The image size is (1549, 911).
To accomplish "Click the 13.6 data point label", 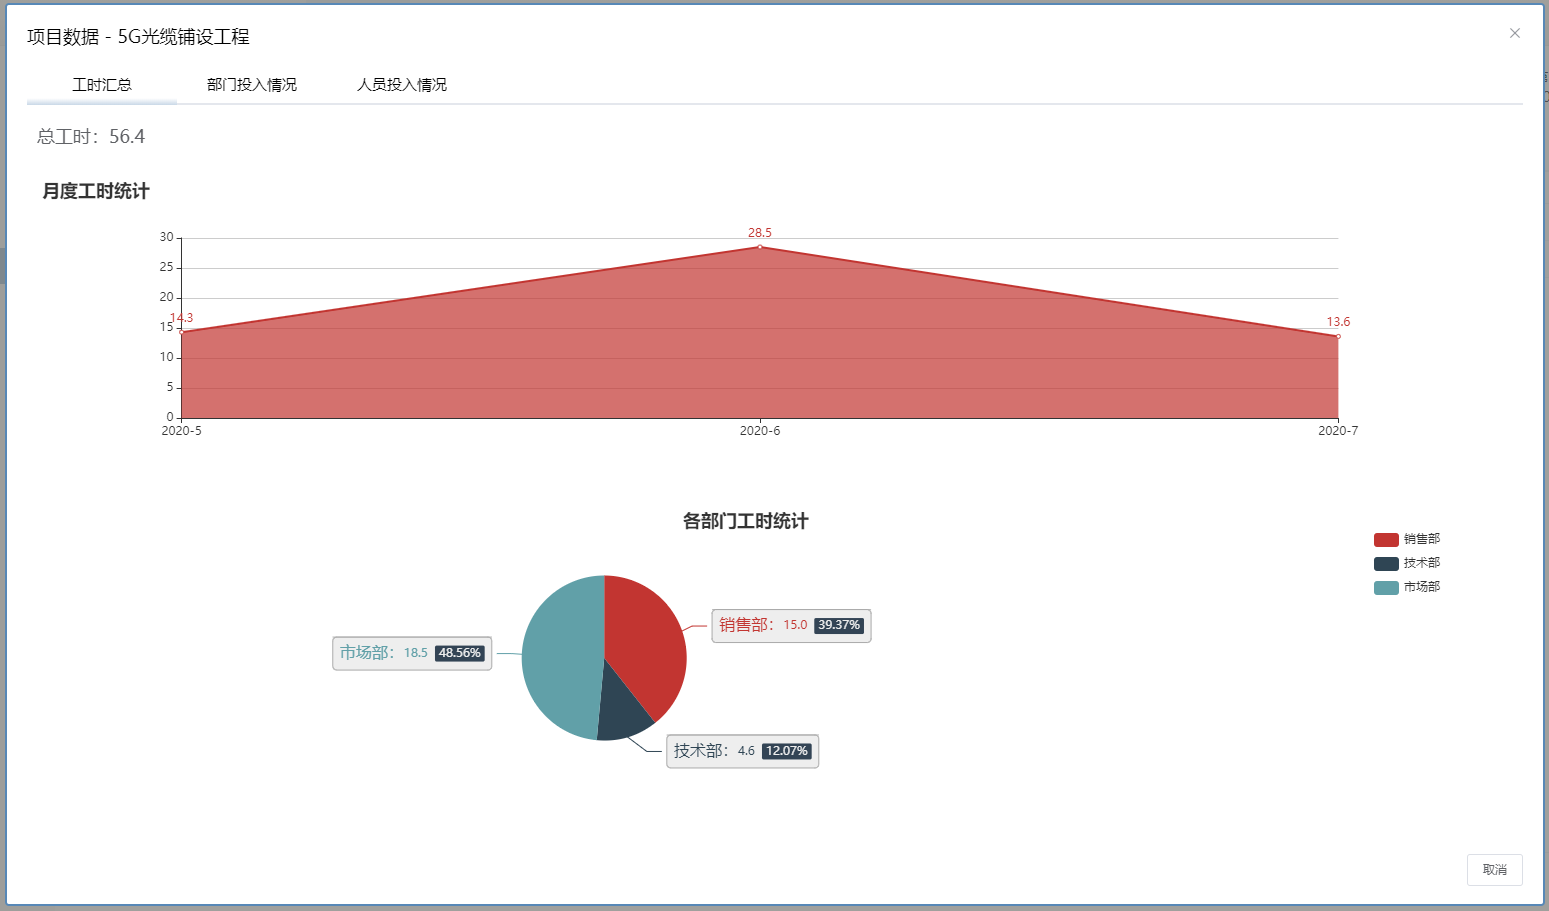I will (1338, 322).
